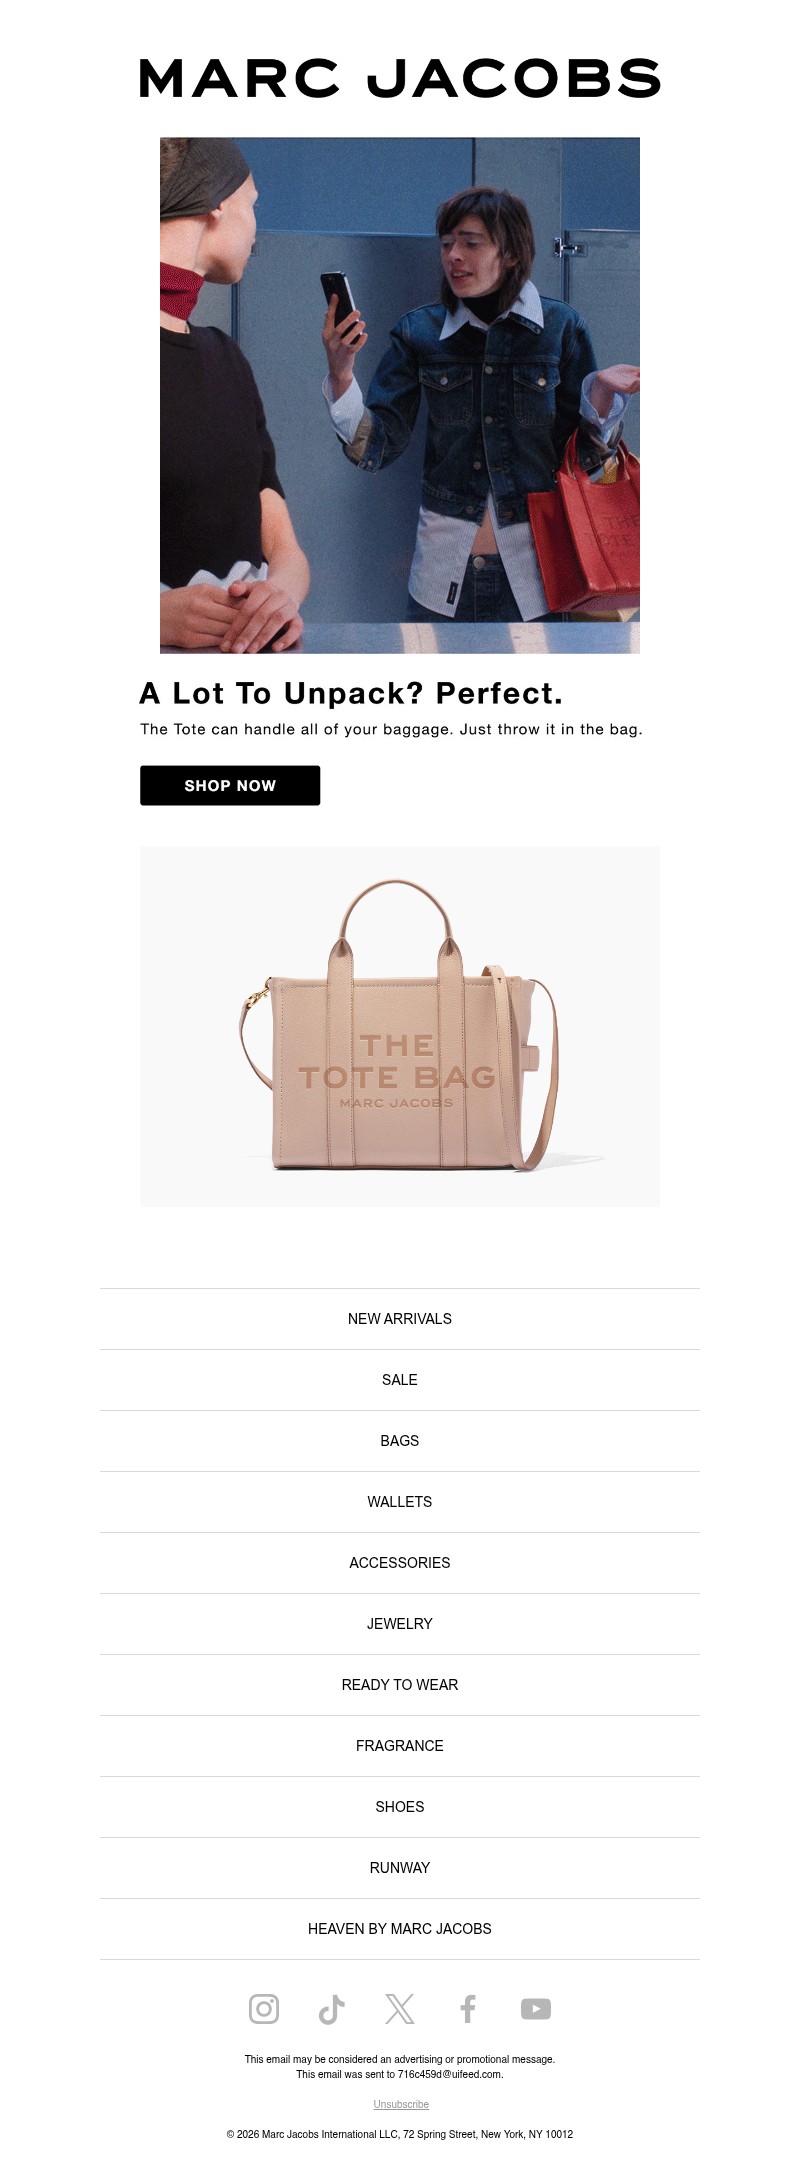Open the Instagram social icon
800x2170 pixels.
coord(264,2008)
